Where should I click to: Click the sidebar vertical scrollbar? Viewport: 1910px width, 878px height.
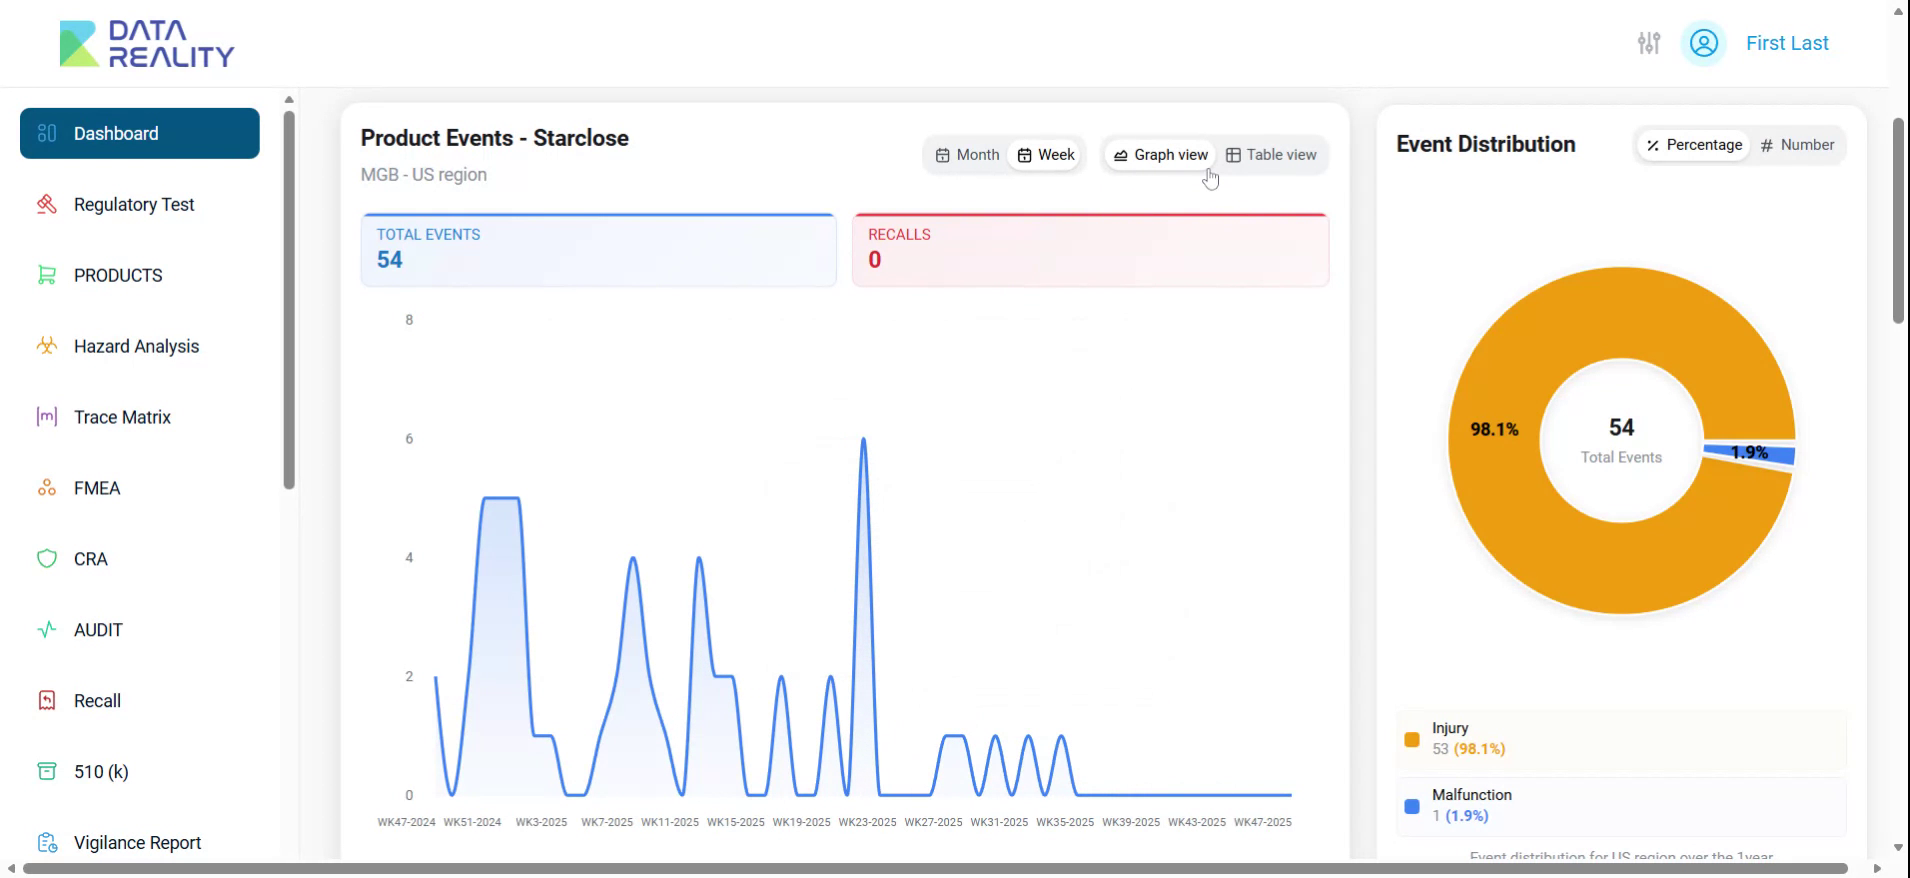pyautogui.click(x=289, y=300)
